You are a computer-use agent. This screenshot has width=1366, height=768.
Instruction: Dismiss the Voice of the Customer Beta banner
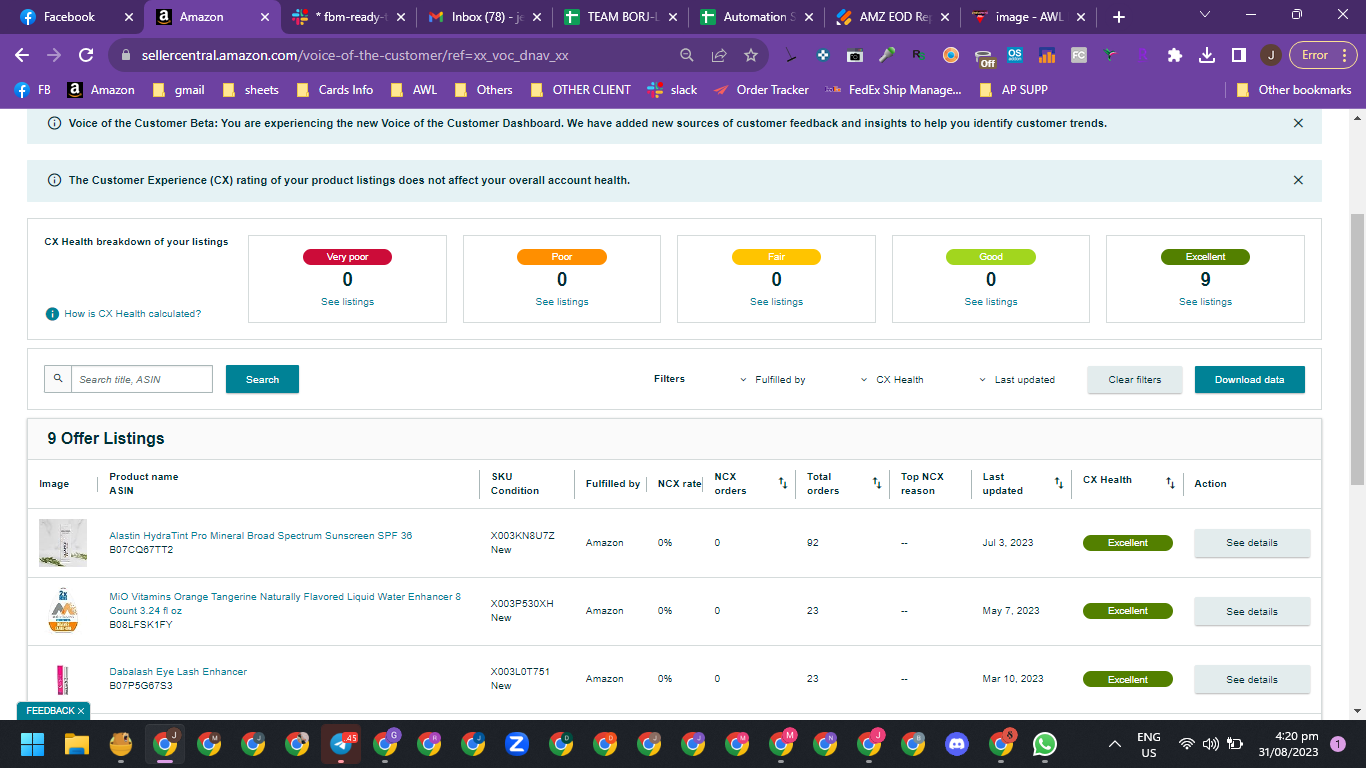click(1298, 123)
